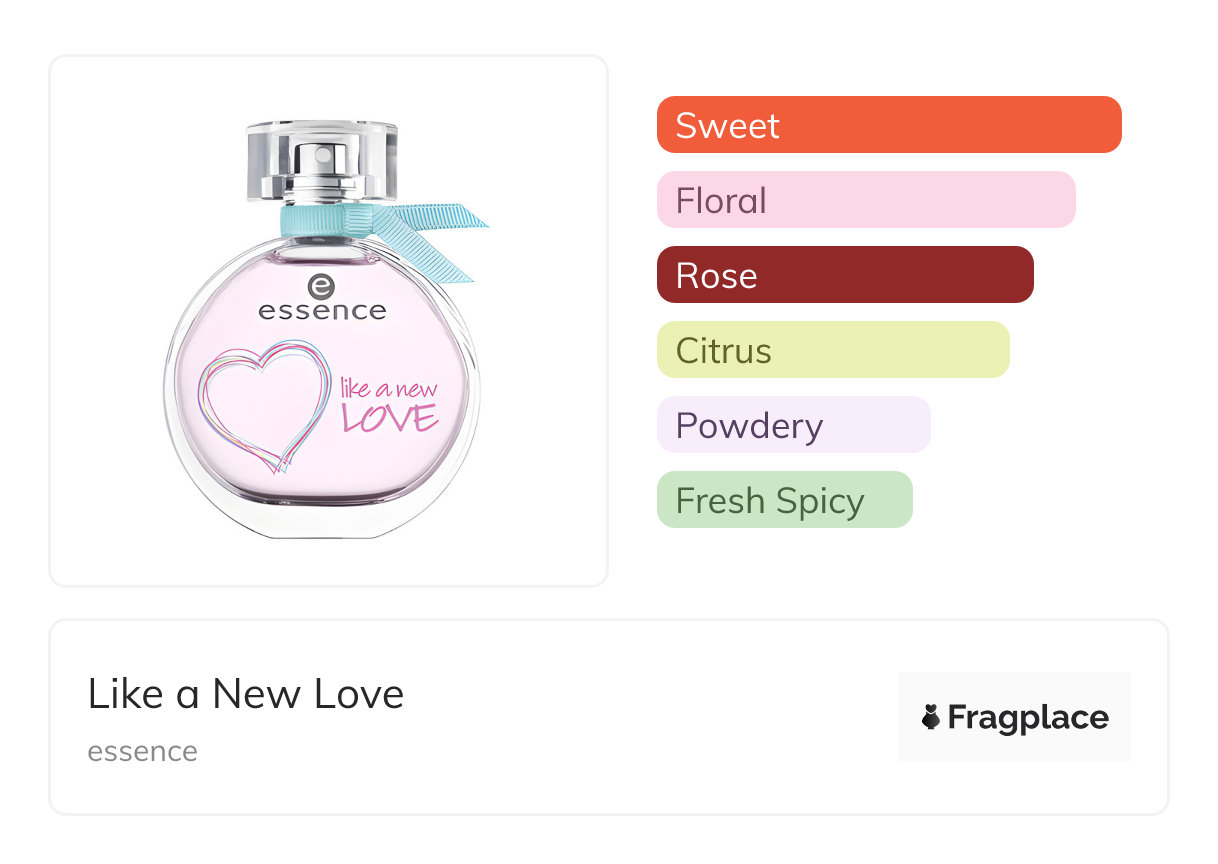Select the Sweet accord bar
Viewport: 1218px width, 864px height.
click(888, 125)
